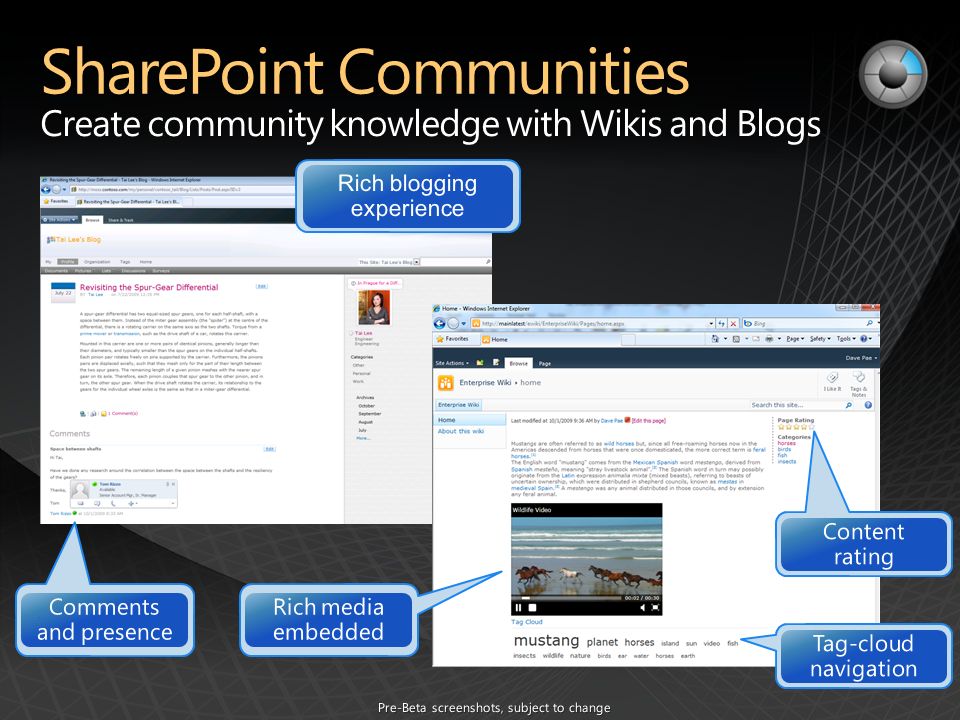Click Bing search magnifier in wiki browser
The height and width of the screenshot is (720, 960).
[869, 323]
